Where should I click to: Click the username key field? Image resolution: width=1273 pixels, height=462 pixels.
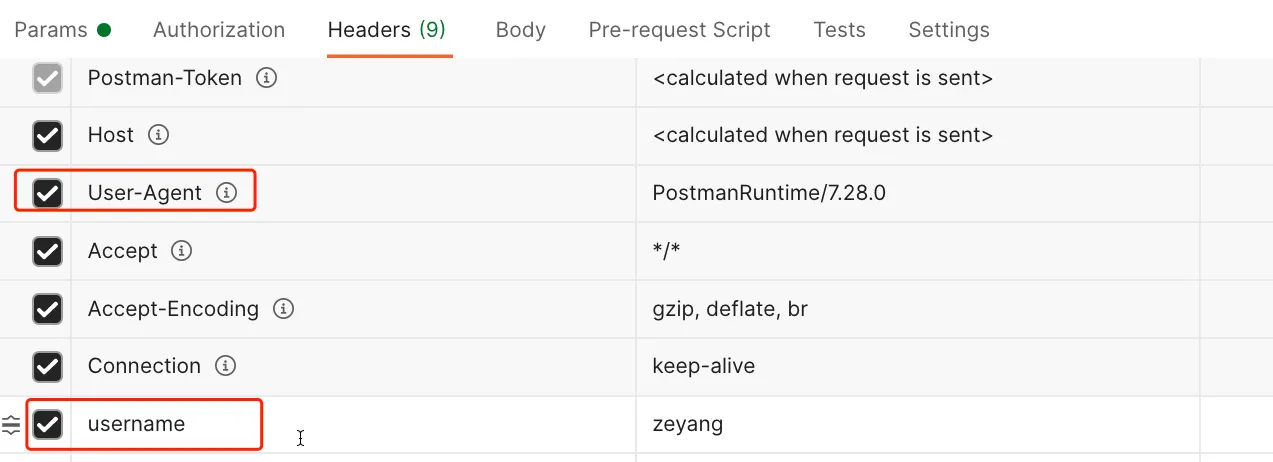[137, 424]
